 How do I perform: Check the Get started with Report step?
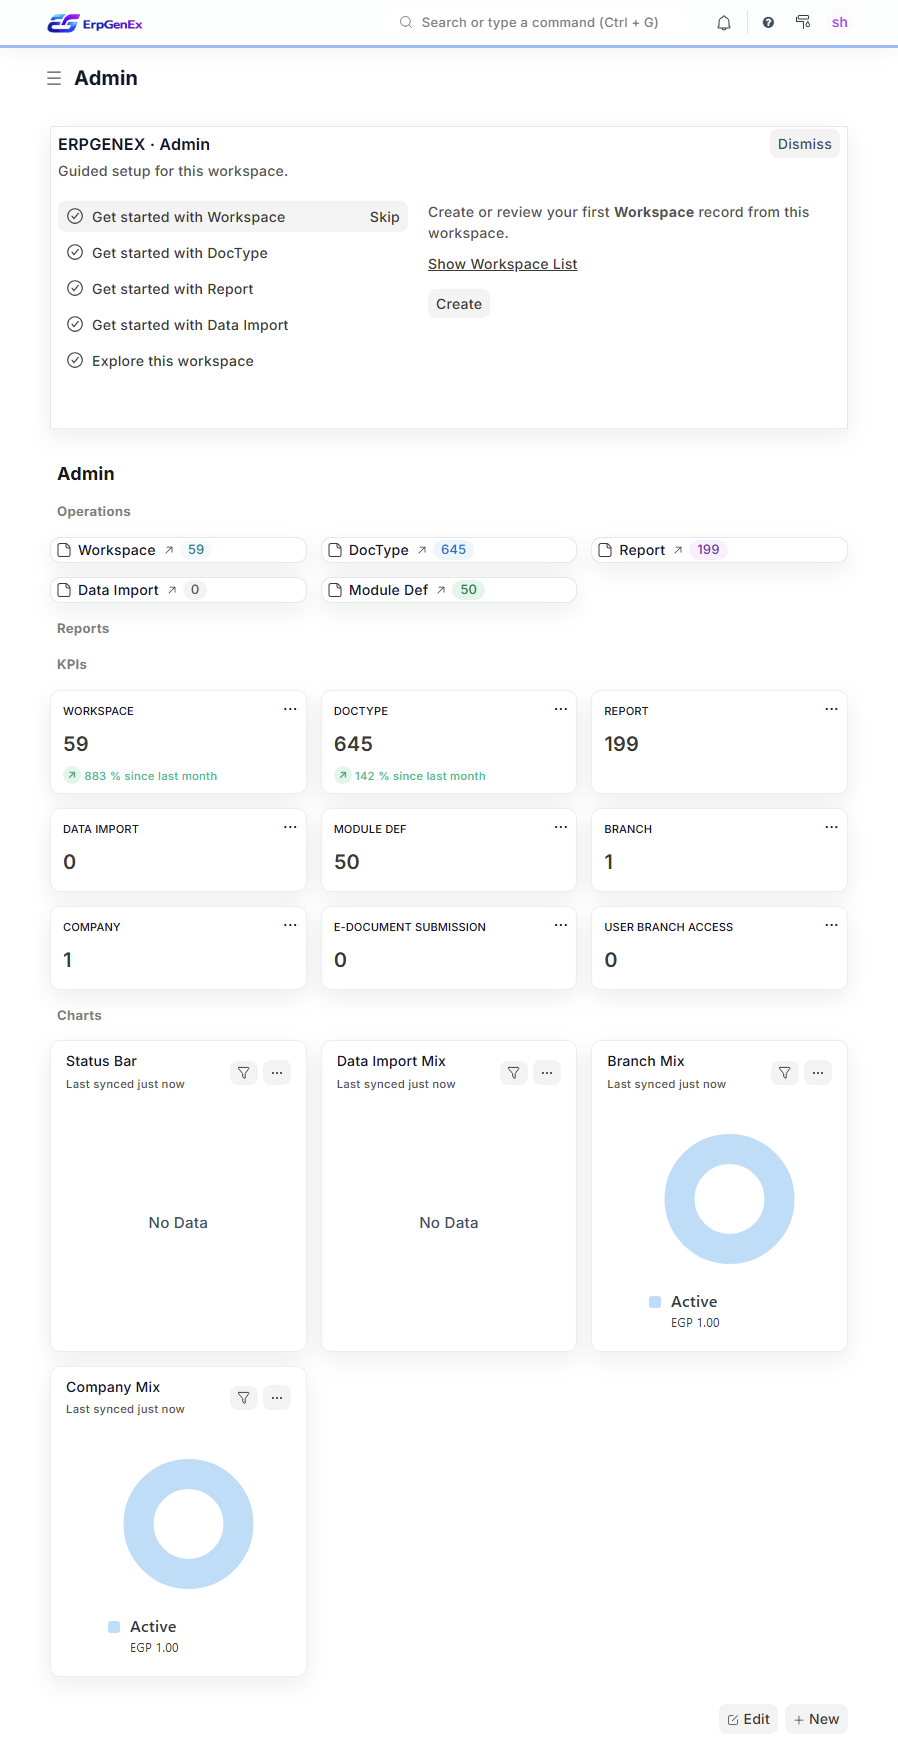pos(75,289)
